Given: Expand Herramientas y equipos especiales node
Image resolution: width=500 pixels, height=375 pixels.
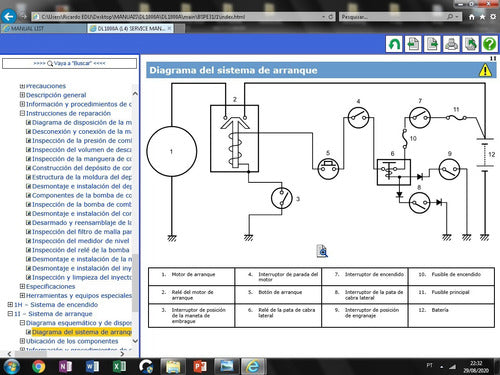Looking at the screenshot, I should tap(22, 295).
